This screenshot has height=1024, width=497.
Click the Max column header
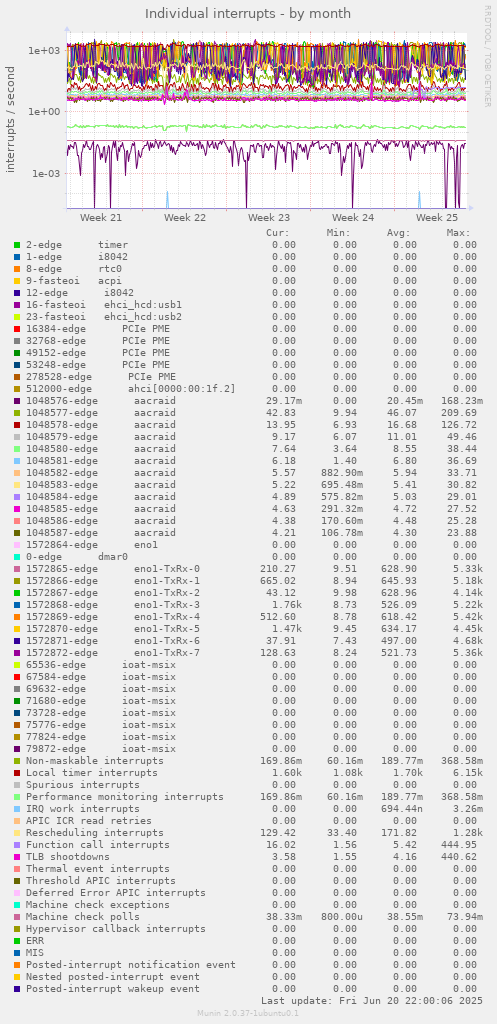[x=458, y=233]
